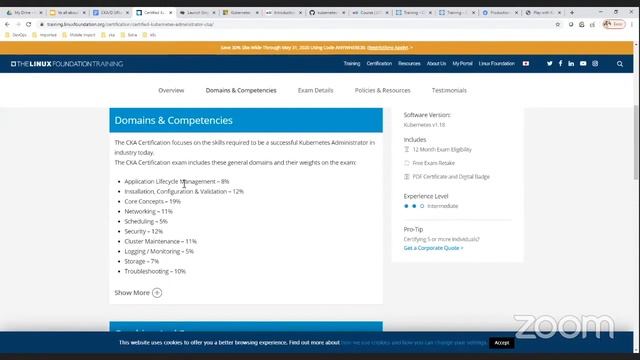The height and width of the screenshot is (360, 640).
Task: Go back with the browser back arrow
Action: (x=7, y=24)
